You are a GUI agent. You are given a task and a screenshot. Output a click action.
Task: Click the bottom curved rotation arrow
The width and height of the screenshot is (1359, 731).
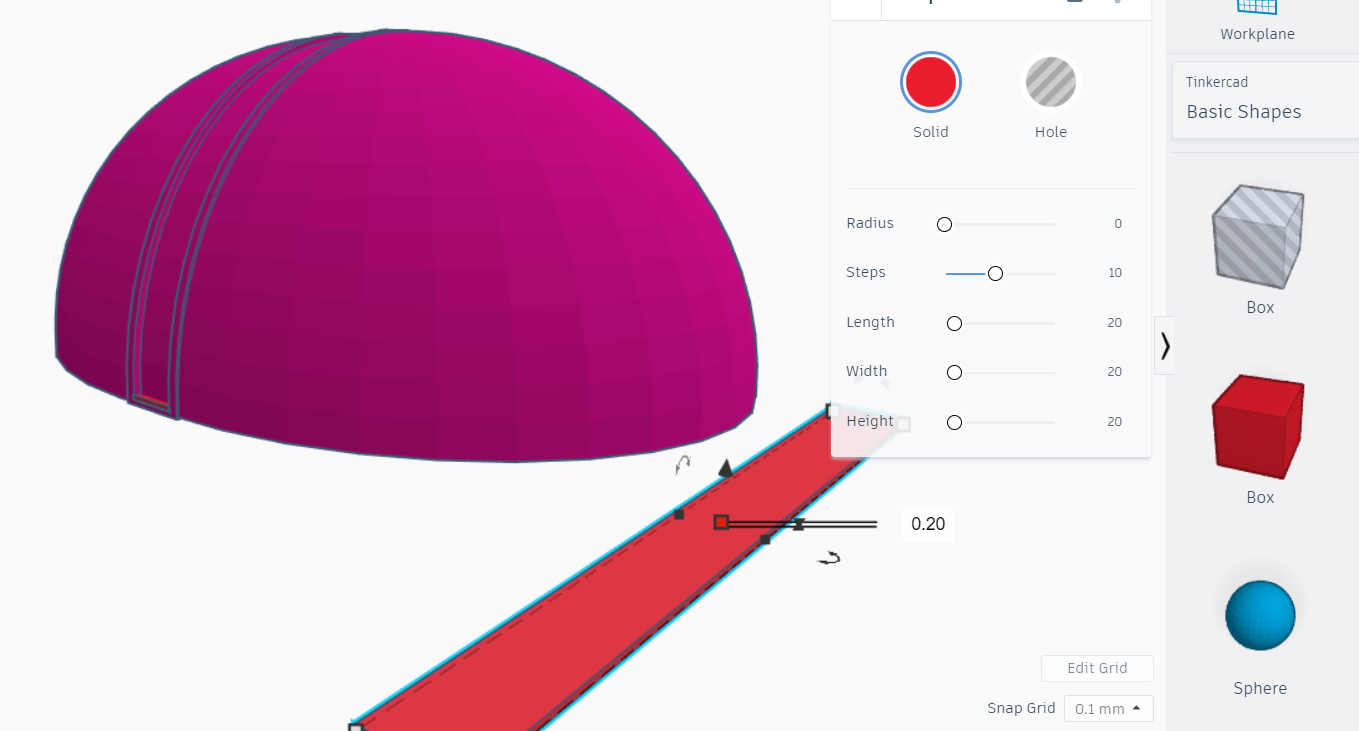(828, 559)
